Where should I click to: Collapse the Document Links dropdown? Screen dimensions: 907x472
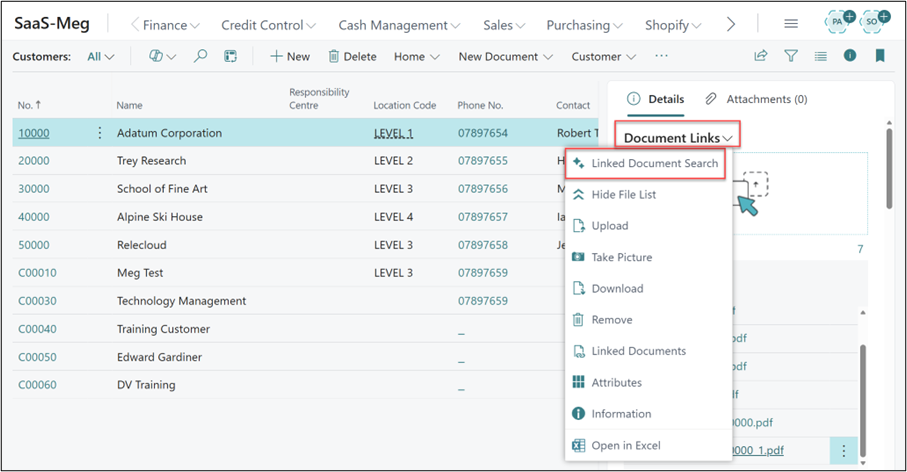point(678,138)
